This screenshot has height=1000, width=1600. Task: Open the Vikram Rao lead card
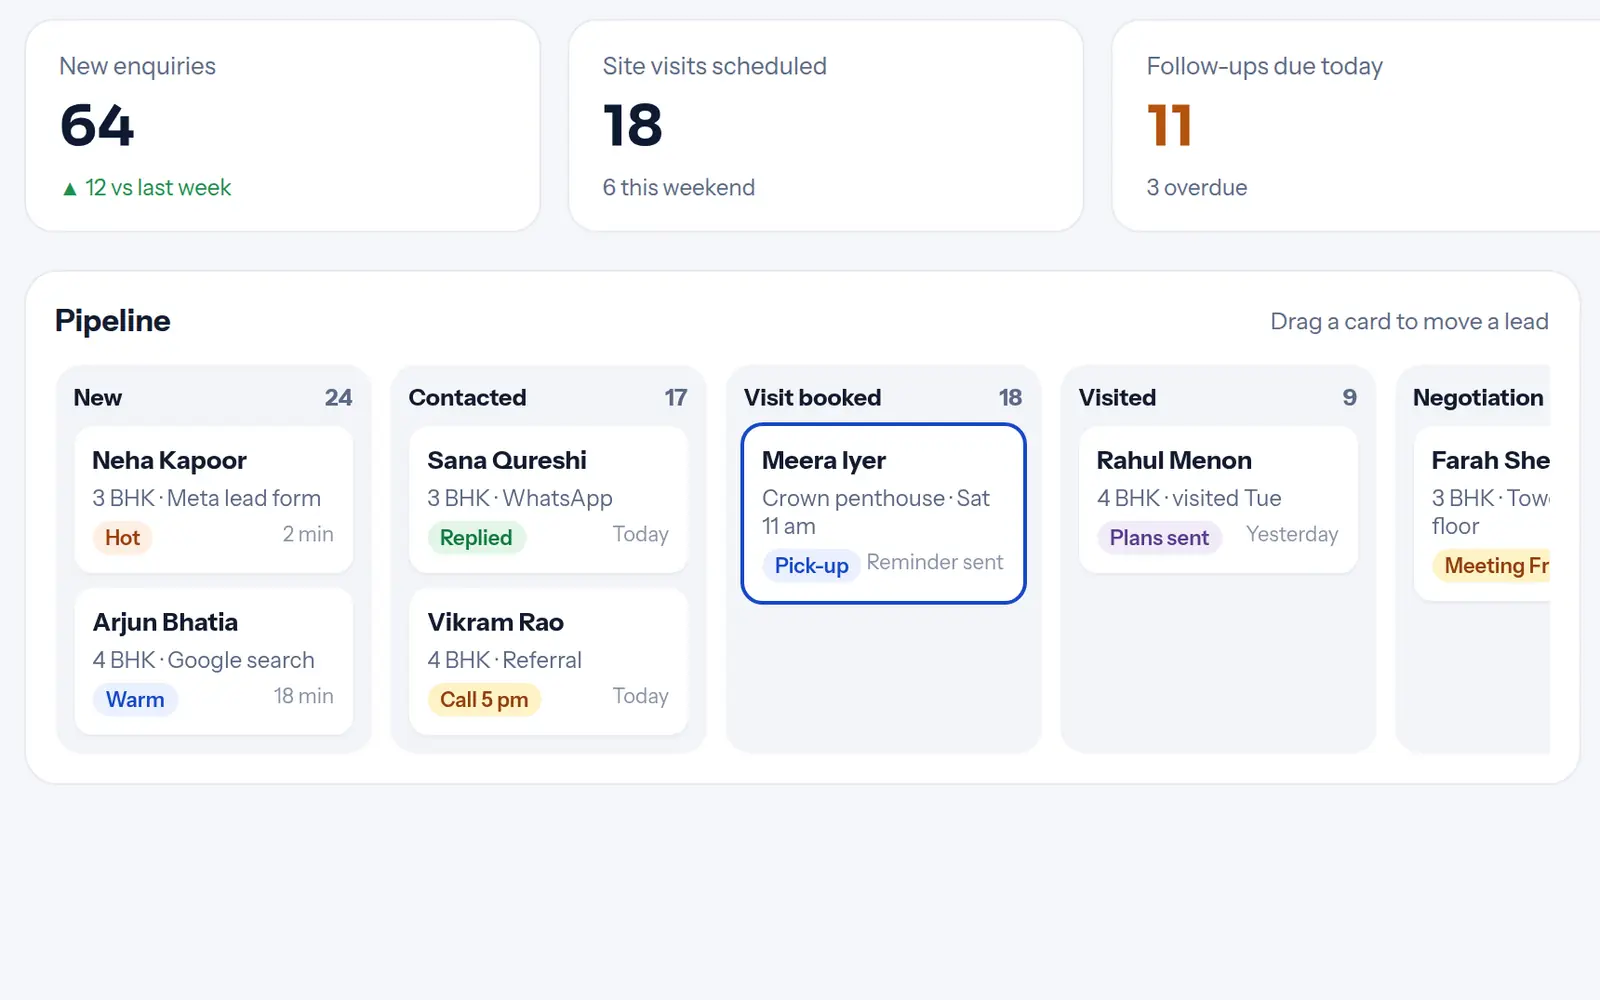click(x=549, y=661)
